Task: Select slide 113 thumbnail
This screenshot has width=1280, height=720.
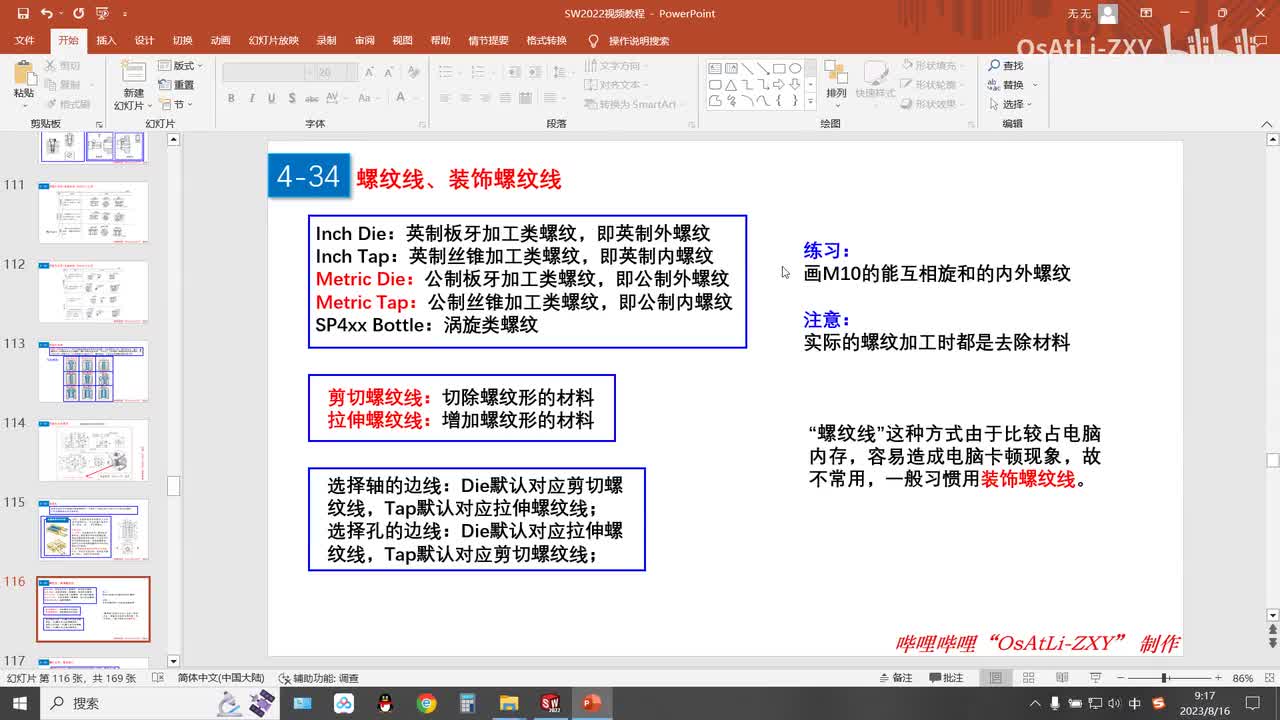Action: click(x=93, y=371)
